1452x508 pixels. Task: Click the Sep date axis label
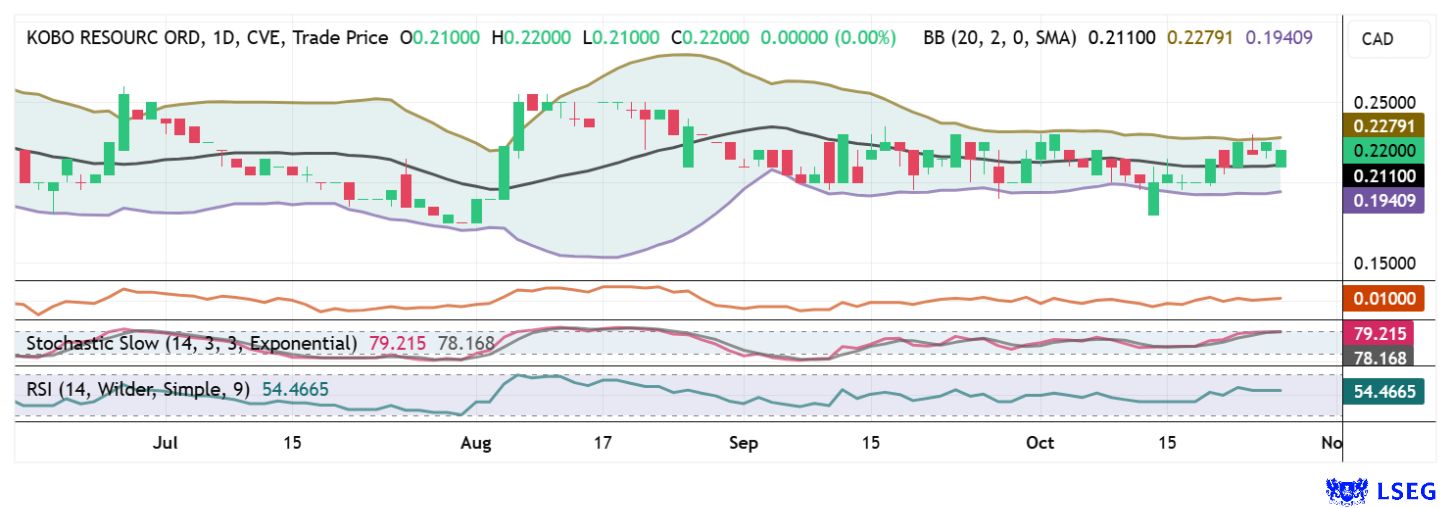(x=744, y=442)
